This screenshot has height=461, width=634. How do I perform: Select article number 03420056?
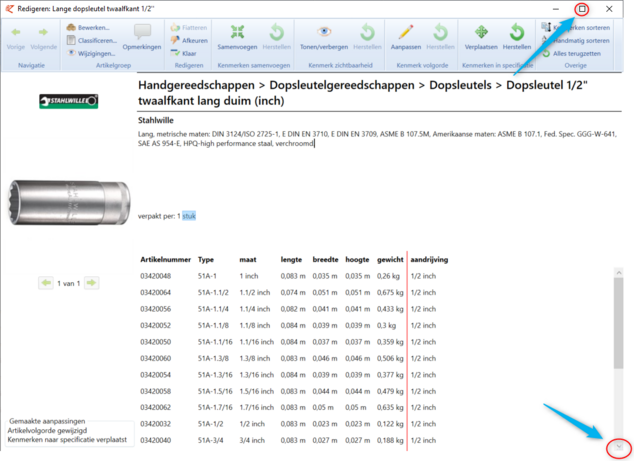[x=156, y=309]
